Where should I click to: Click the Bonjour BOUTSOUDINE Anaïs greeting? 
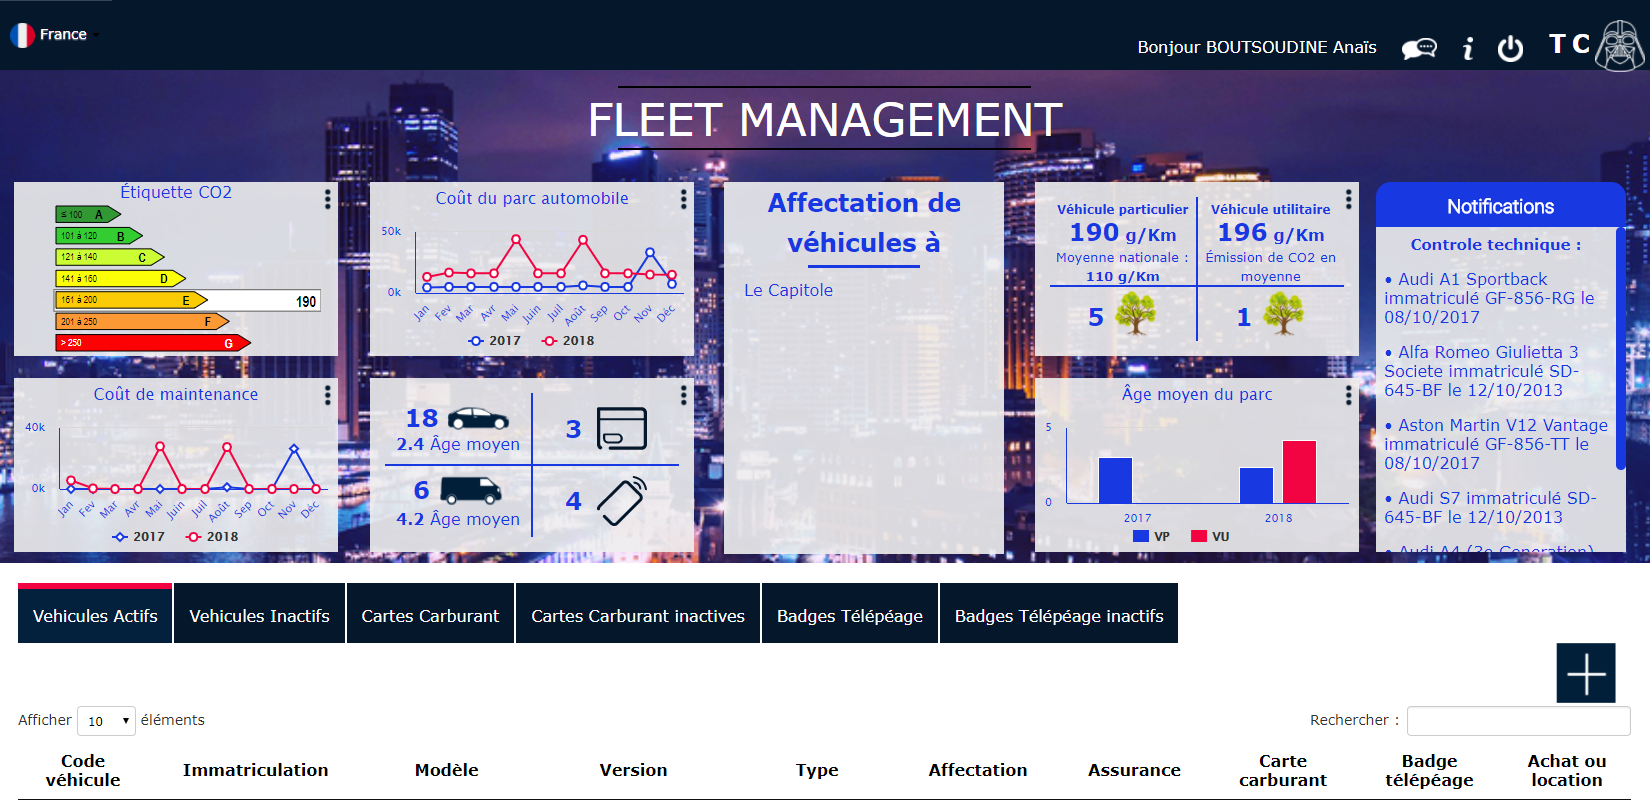(x=1256, y=47)
